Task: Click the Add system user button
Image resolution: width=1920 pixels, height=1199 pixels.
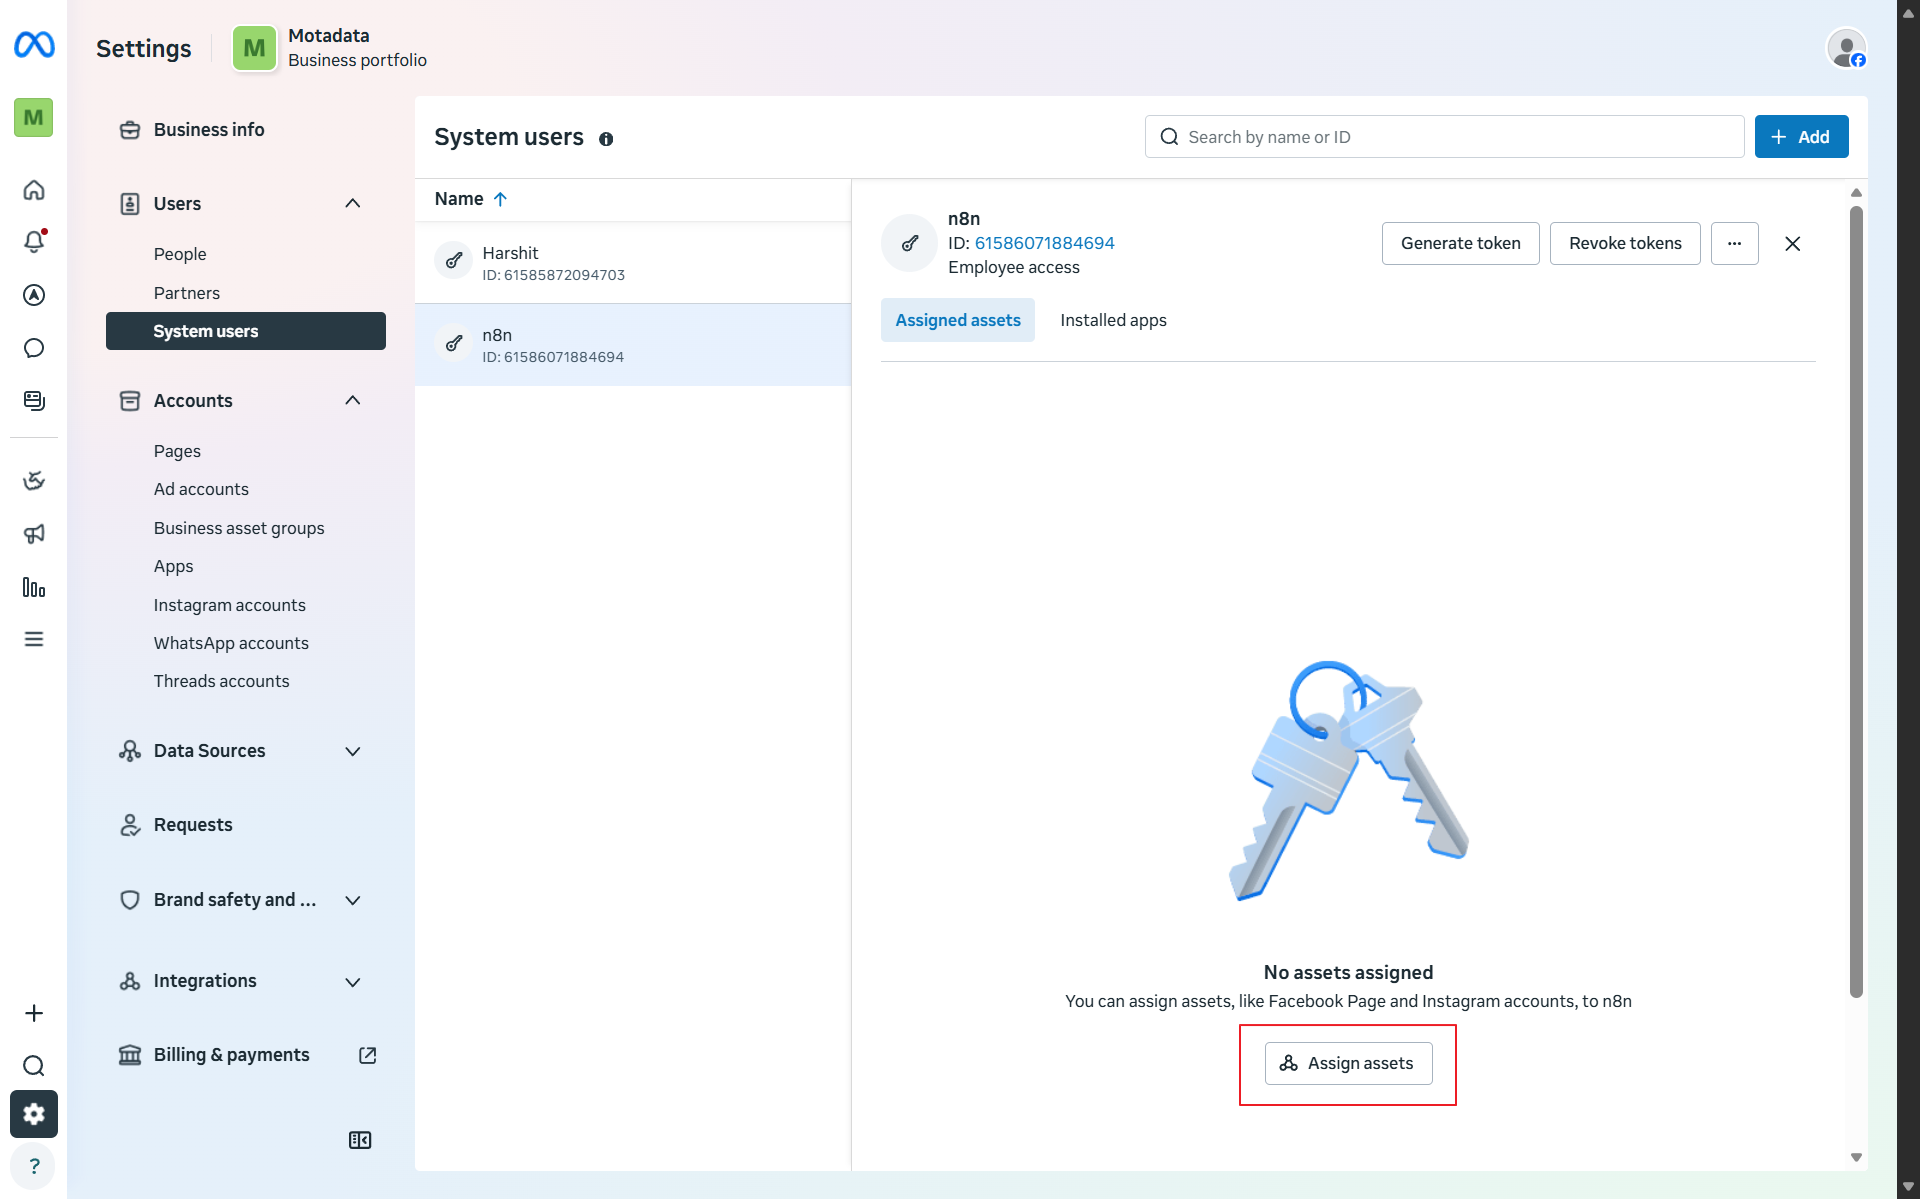Action: coord(1801,137)
